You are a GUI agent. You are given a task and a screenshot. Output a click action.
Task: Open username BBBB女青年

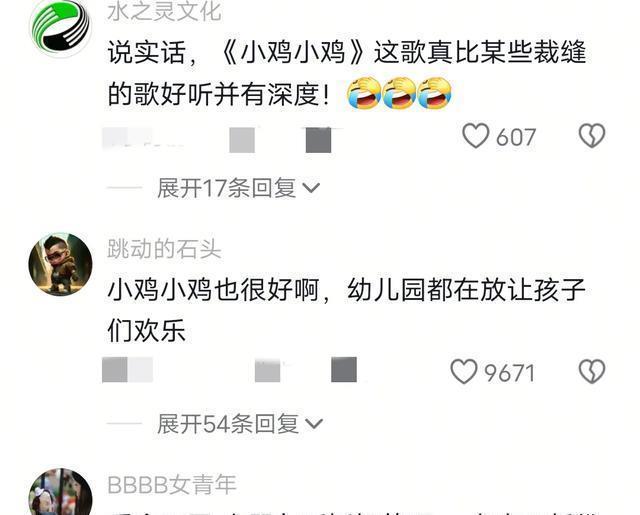coord(172,485)
